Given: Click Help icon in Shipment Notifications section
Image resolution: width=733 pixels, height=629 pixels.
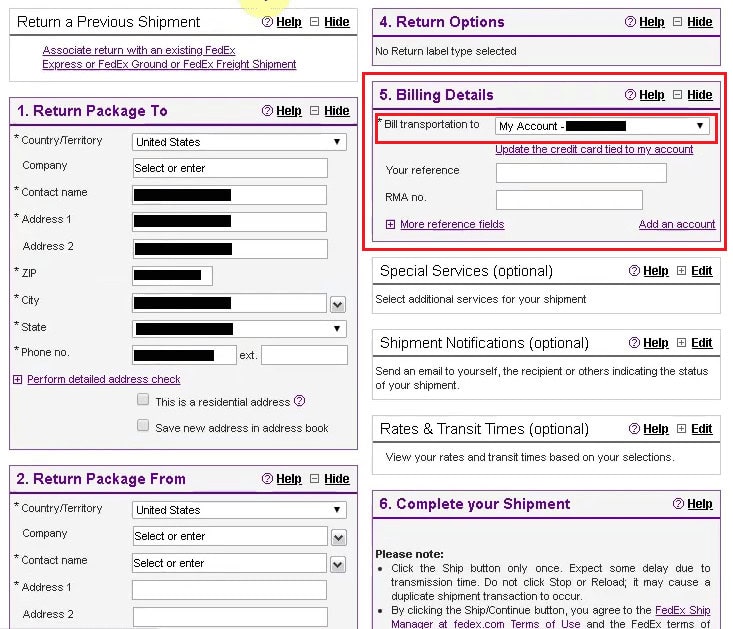Looking at the screenshot, I should point(634,343).
